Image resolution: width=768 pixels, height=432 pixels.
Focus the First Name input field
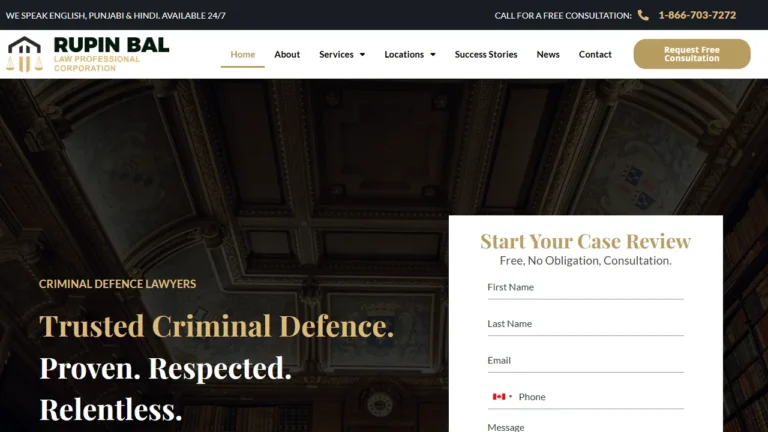click(x=585, y=288)
